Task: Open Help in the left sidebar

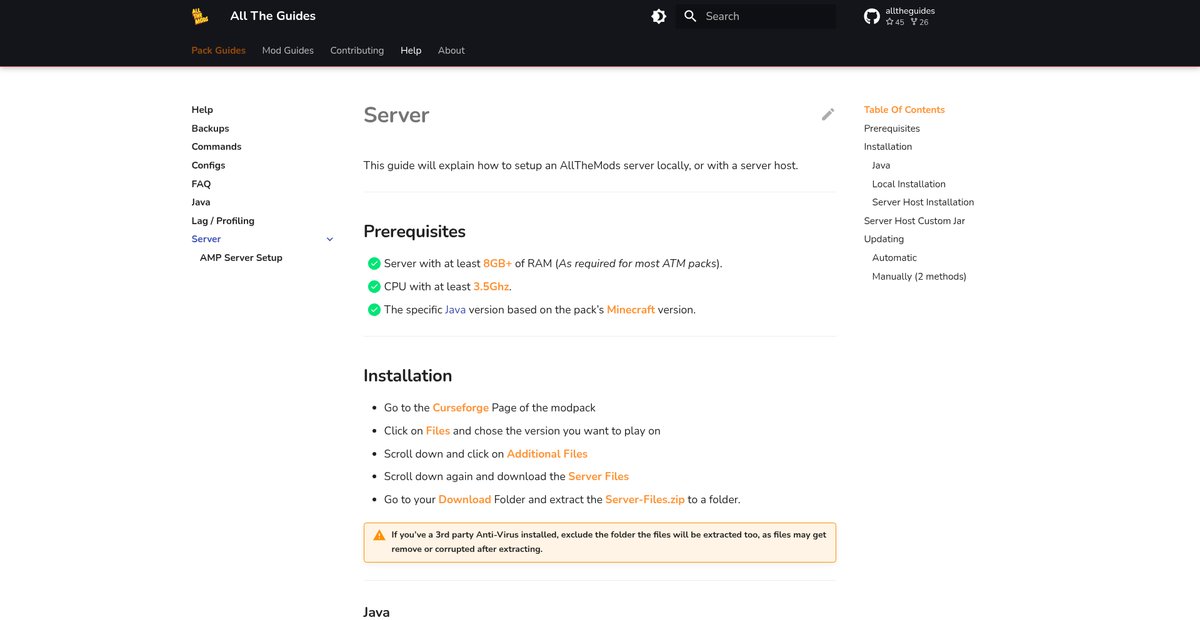Action: tap(202, 110)
